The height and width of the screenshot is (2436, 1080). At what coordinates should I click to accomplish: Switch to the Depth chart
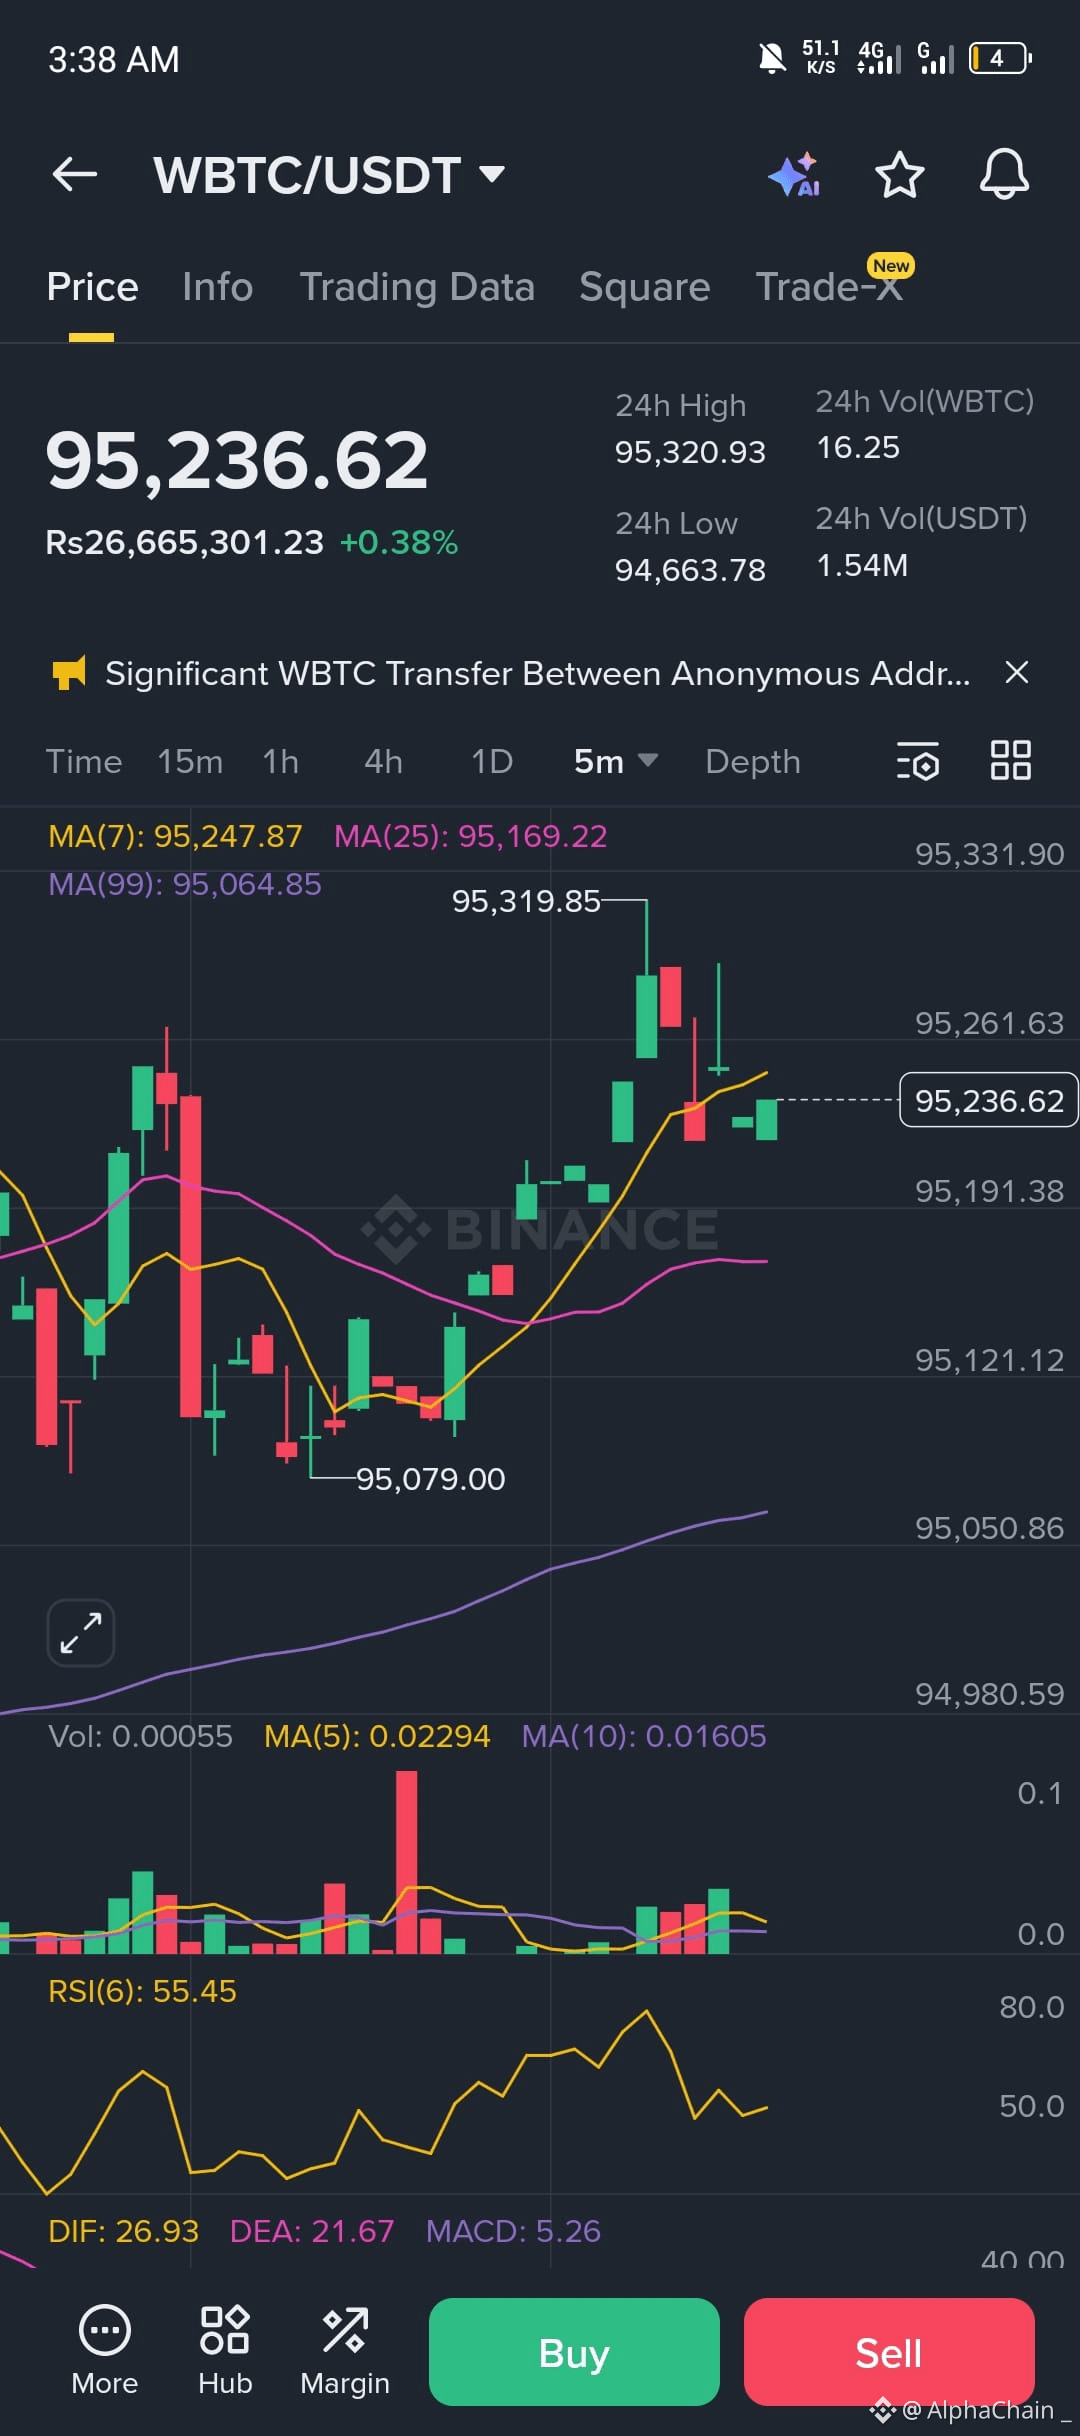point(753,761)
